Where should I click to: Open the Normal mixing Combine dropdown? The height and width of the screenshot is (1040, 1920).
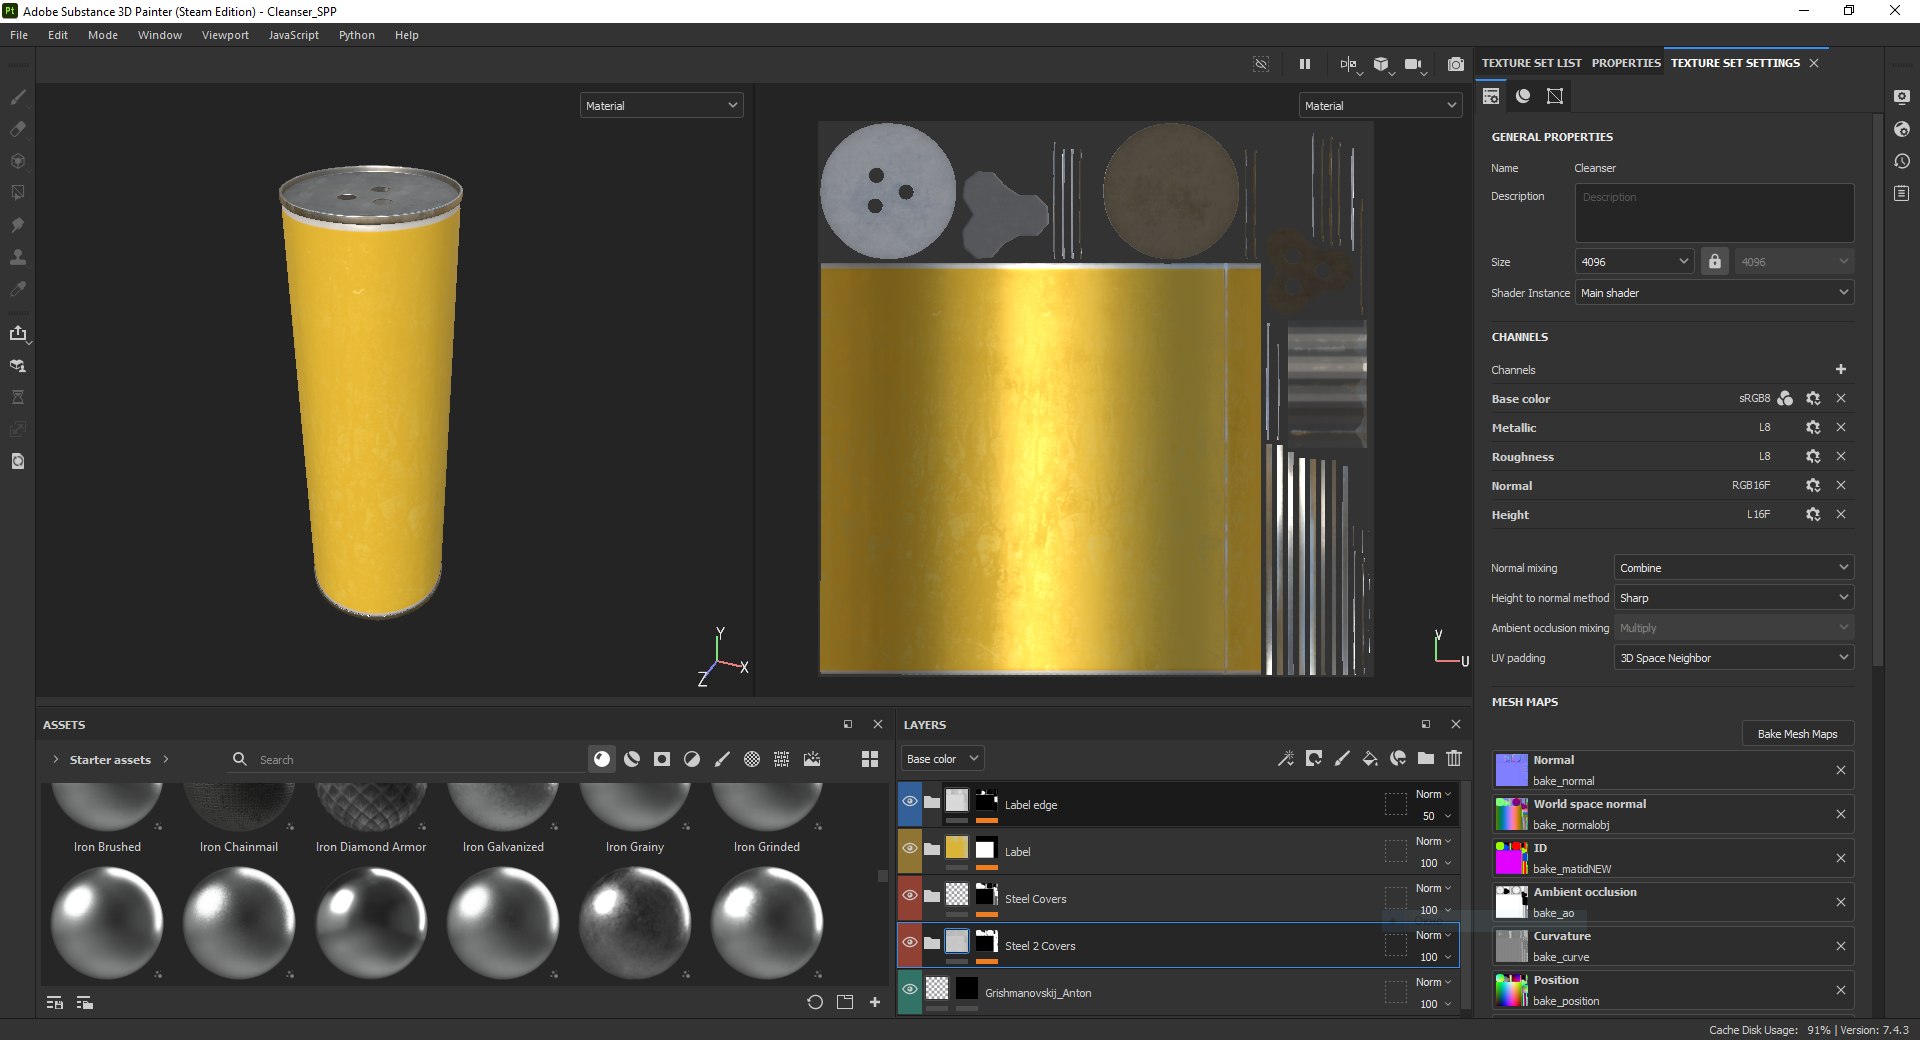[1734, 568]
